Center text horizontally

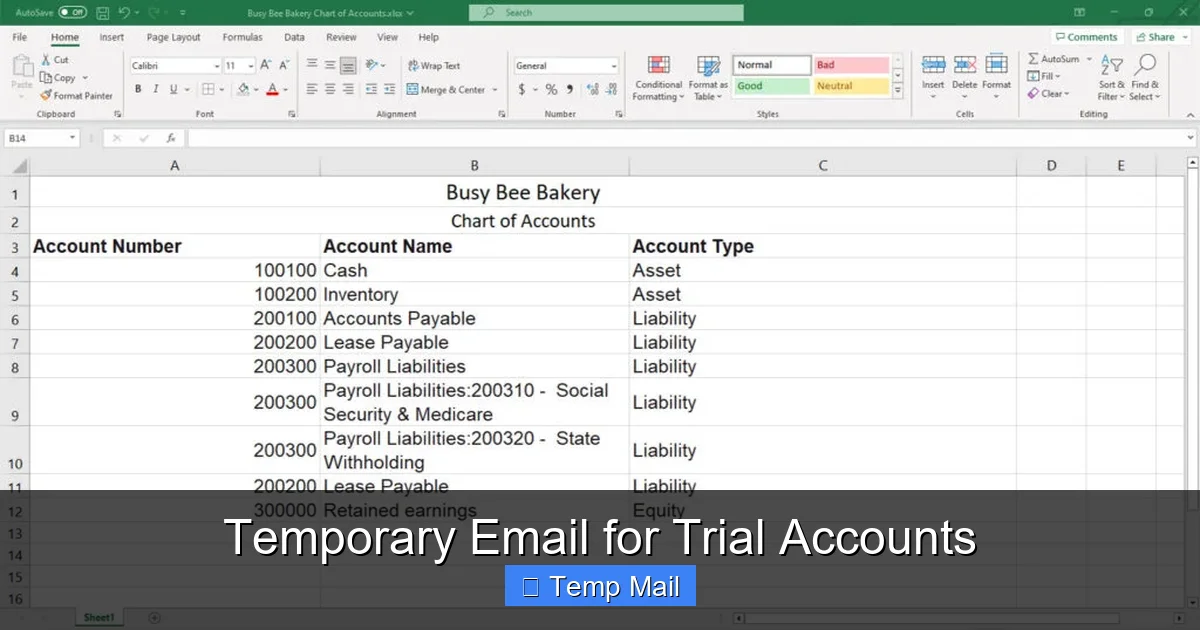tap(330, 89)
